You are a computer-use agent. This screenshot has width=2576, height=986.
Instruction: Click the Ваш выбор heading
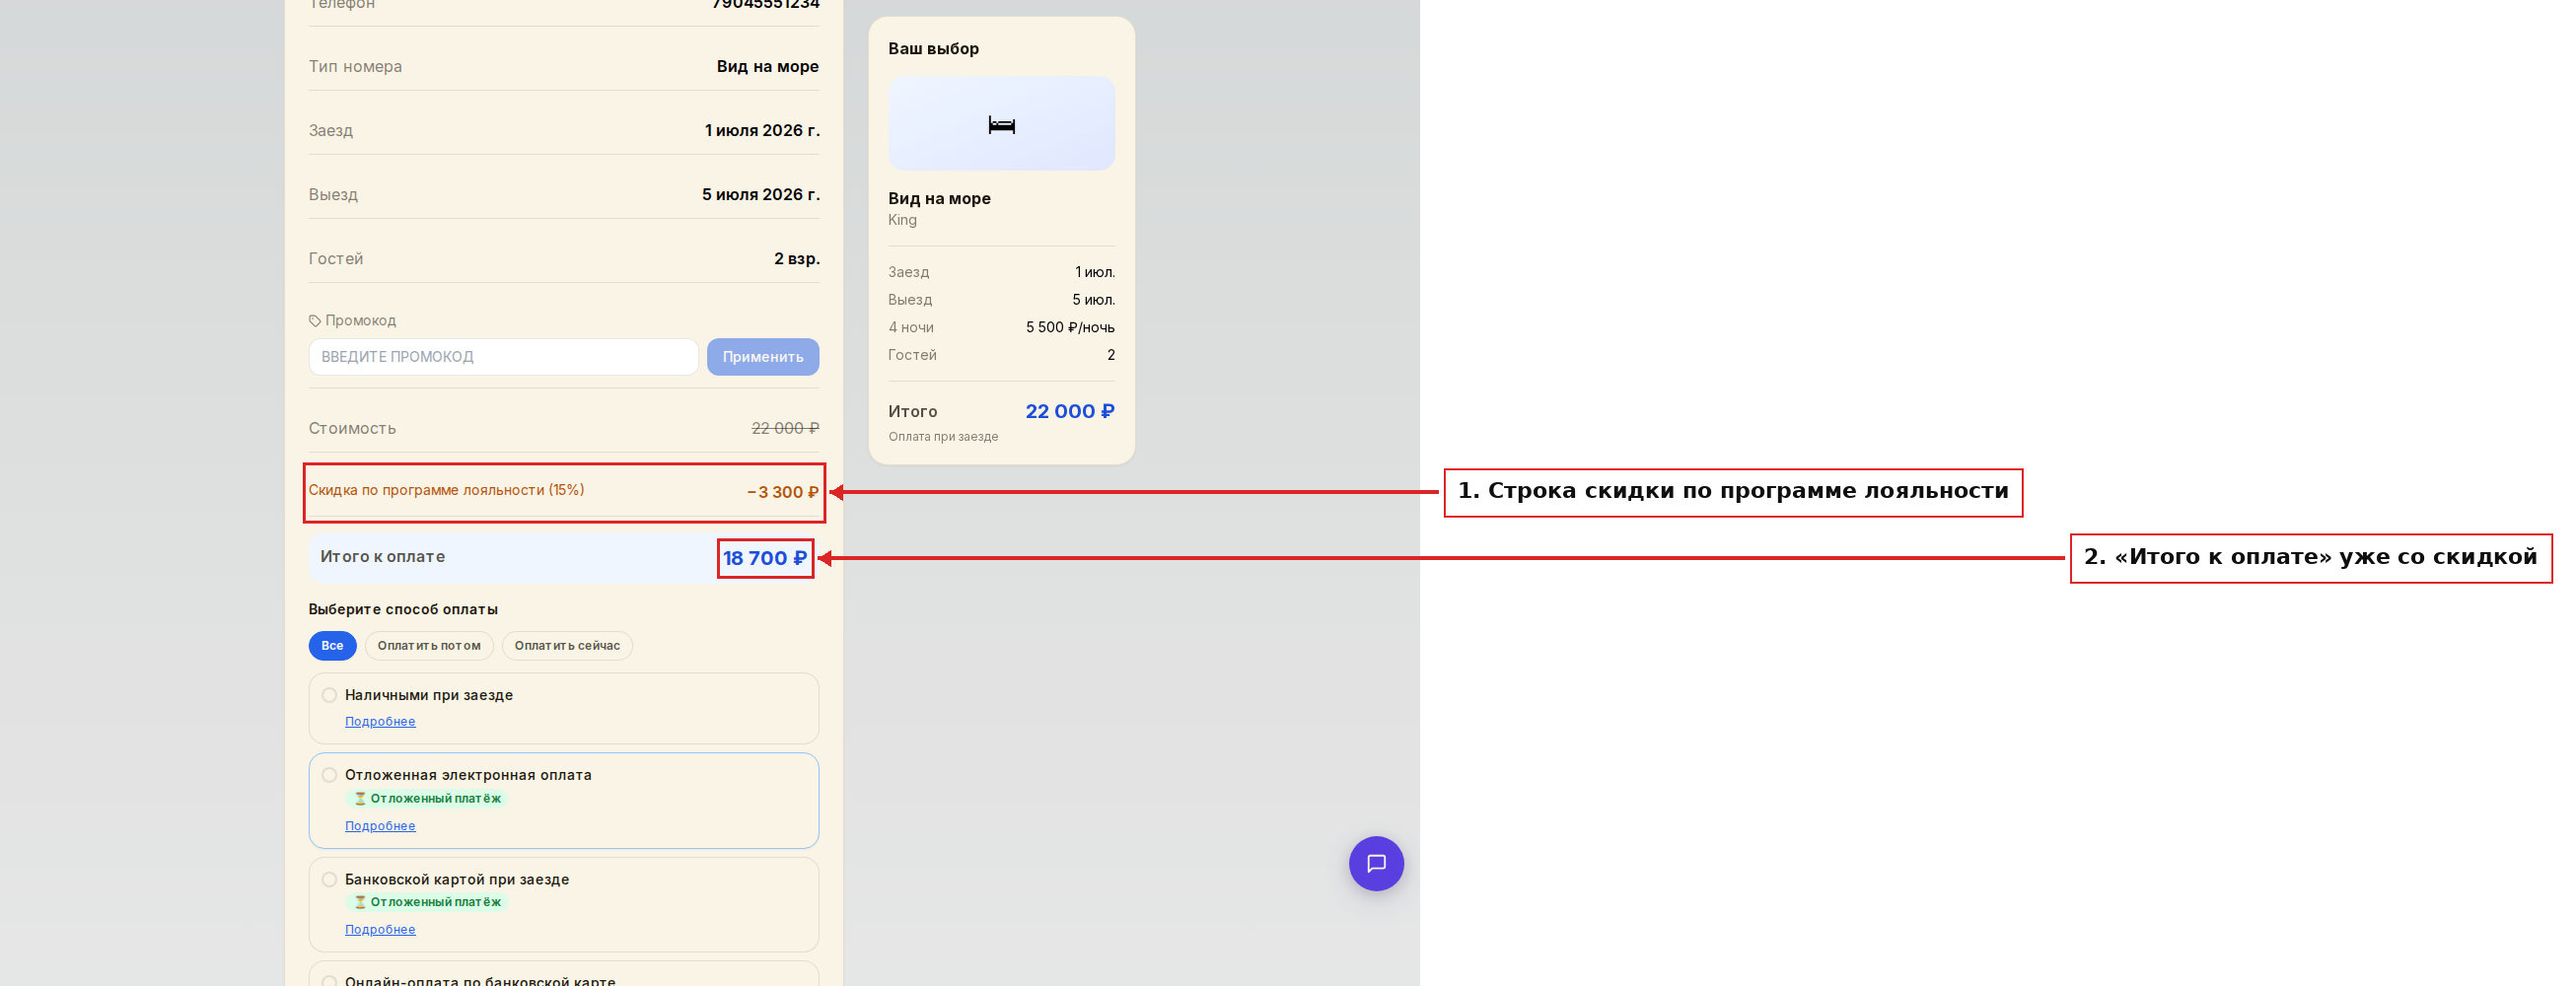pyautogui.click(x=933, y=48)
